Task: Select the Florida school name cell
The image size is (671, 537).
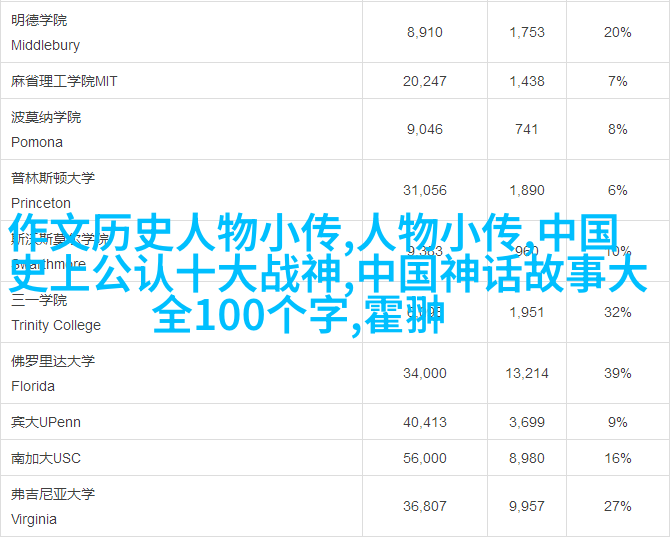Action: pos(181,373)
